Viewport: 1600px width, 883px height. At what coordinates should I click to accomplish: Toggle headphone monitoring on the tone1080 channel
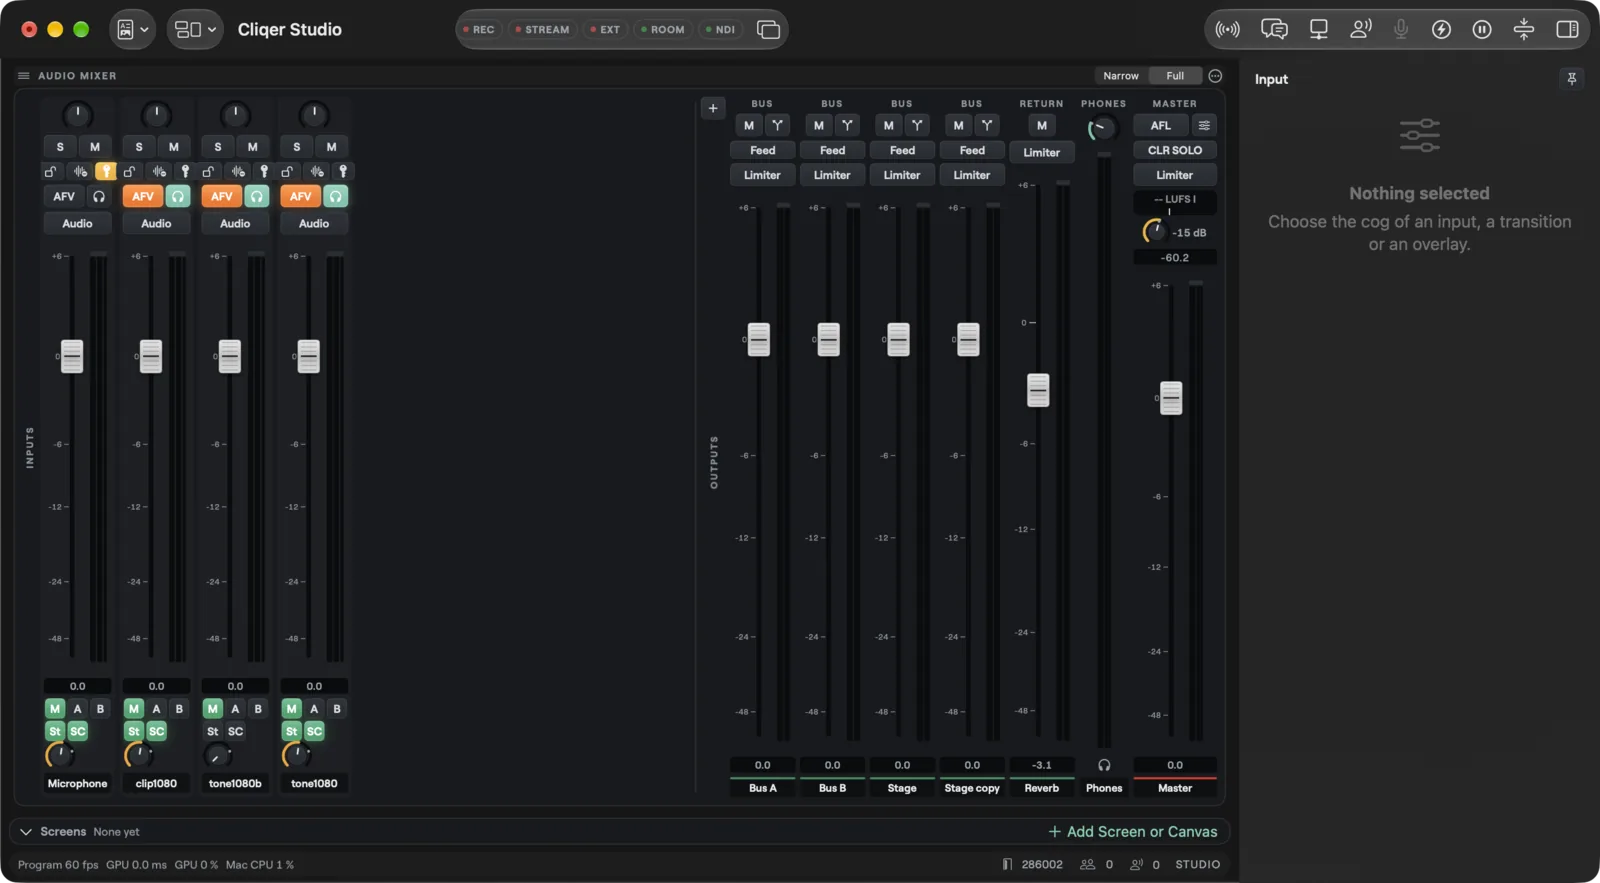click(x=336, y=196)
